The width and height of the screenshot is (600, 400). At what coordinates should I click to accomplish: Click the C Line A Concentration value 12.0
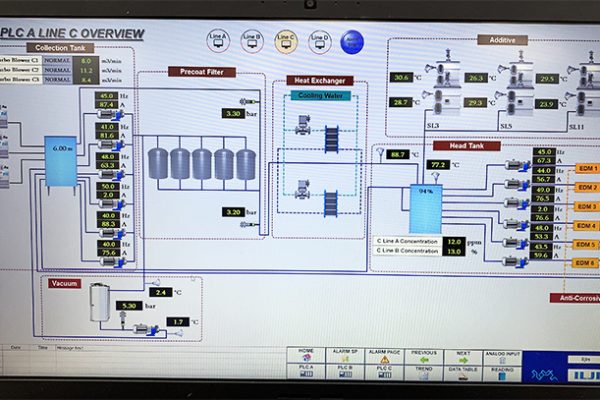(x=454, y=242)
